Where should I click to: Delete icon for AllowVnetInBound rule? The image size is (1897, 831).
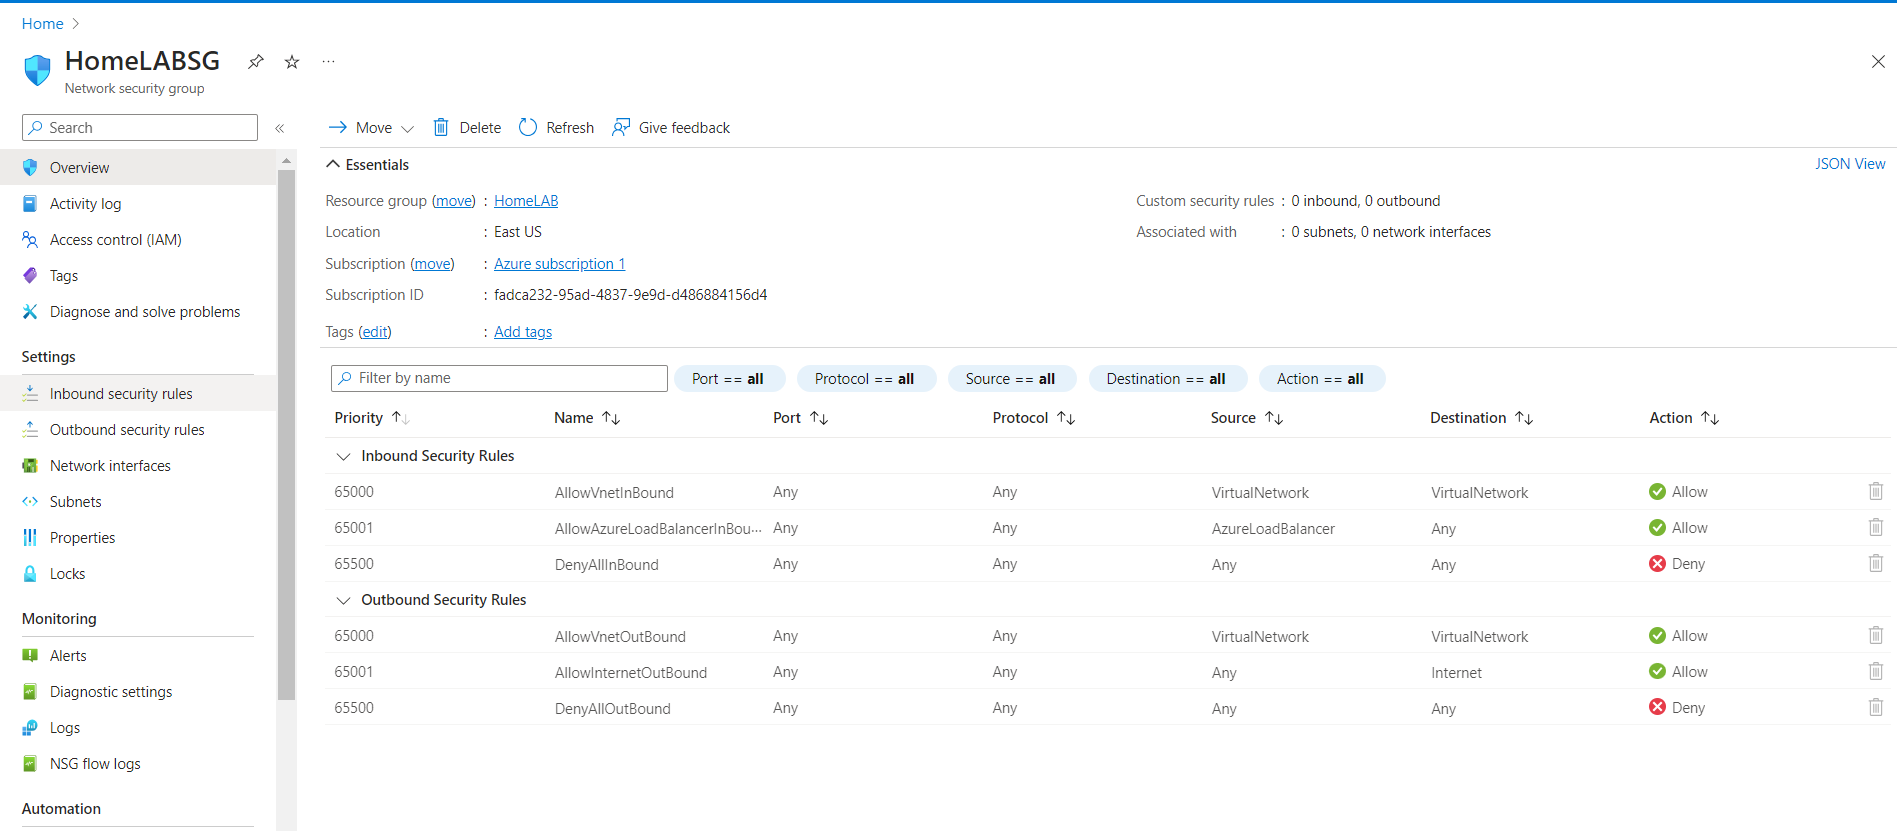coord(1876,492)
